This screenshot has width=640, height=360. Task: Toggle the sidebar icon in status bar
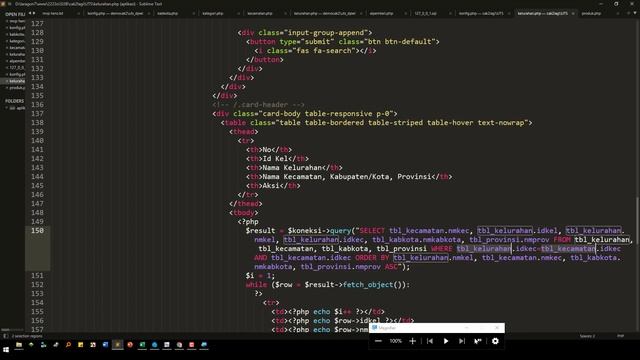pos(5,336)
